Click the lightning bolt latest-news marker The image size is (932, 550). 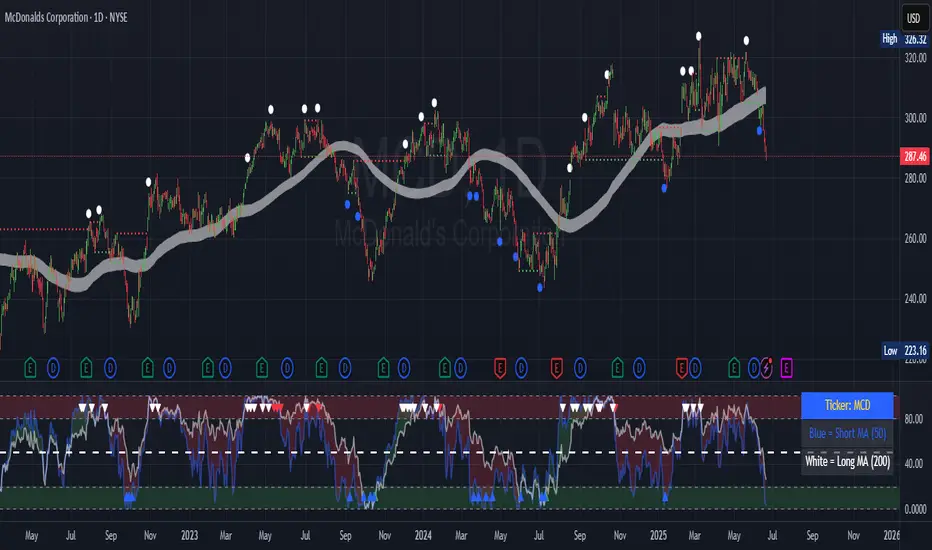click(x=767, y=369)
